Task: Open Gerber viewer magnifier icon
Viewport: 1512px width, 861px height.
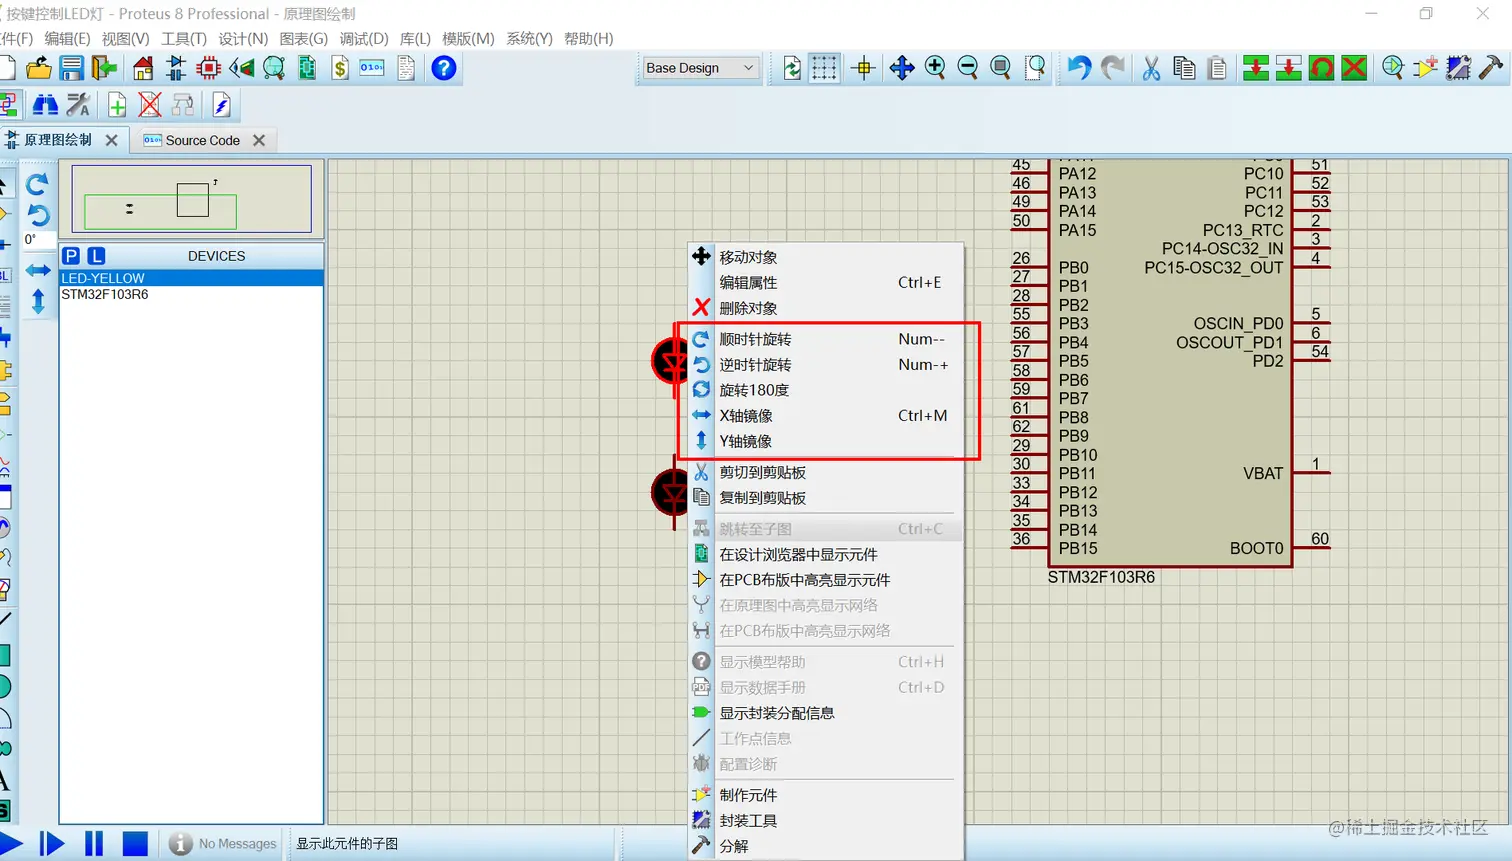Action: pyautogui.click(x=274, y=68)
